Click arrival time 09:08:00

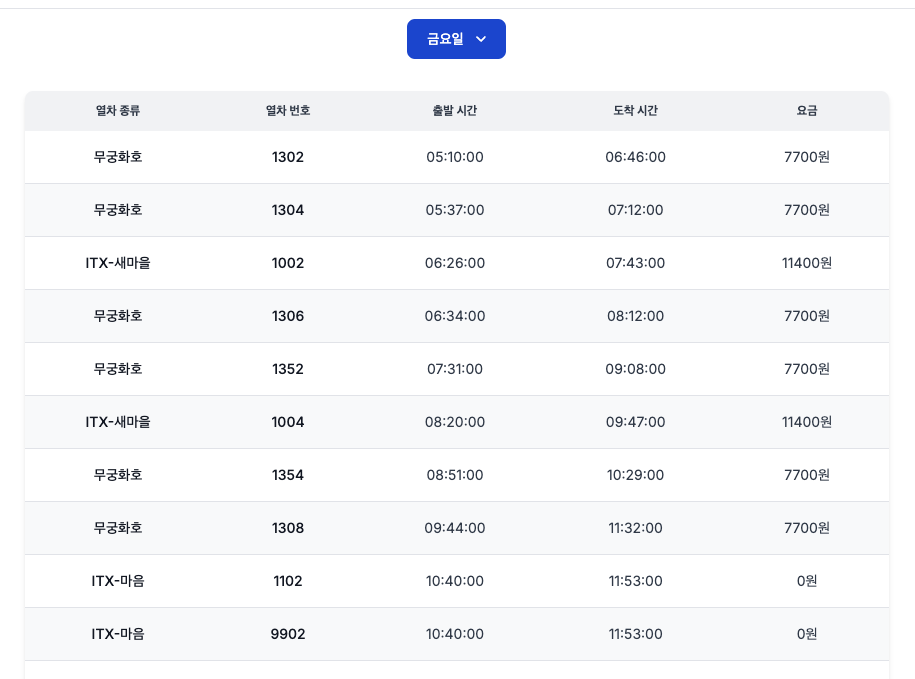(635, 369)
